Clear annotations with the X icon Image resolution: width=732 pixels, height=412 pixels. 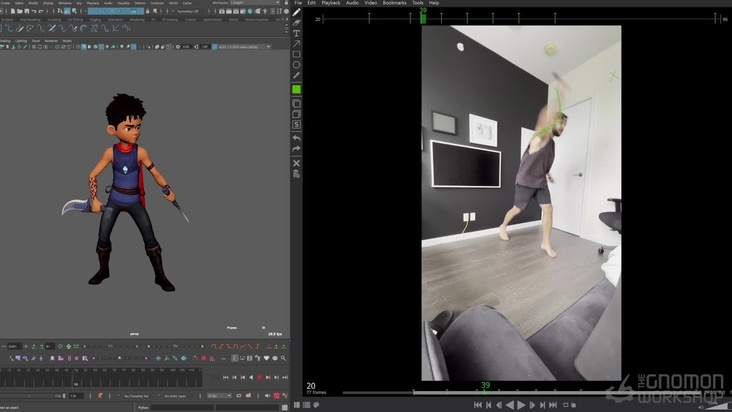click(297, 163)
